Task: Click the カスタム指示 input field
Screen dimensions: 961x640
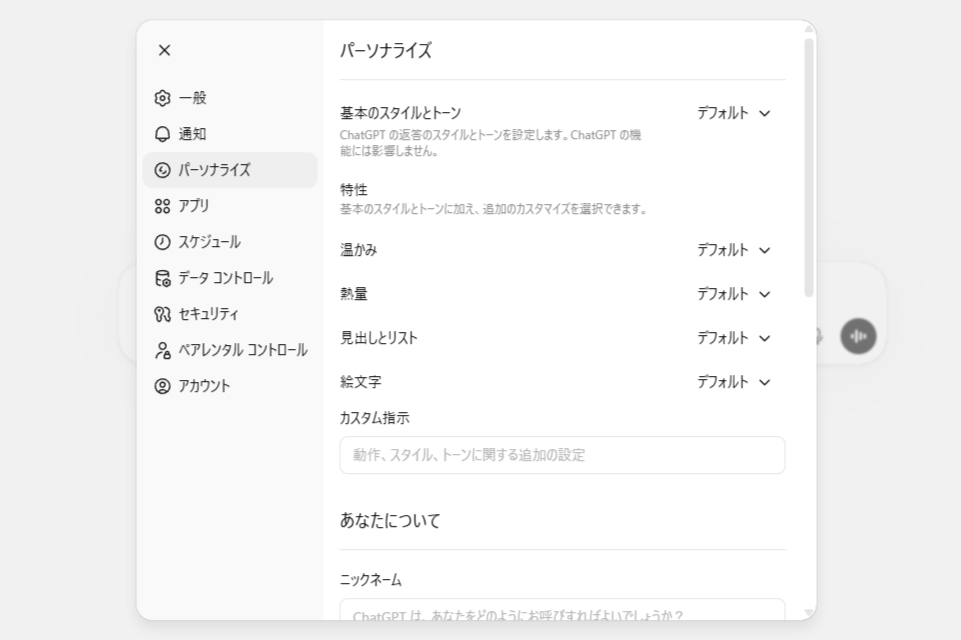Action: 562,455
